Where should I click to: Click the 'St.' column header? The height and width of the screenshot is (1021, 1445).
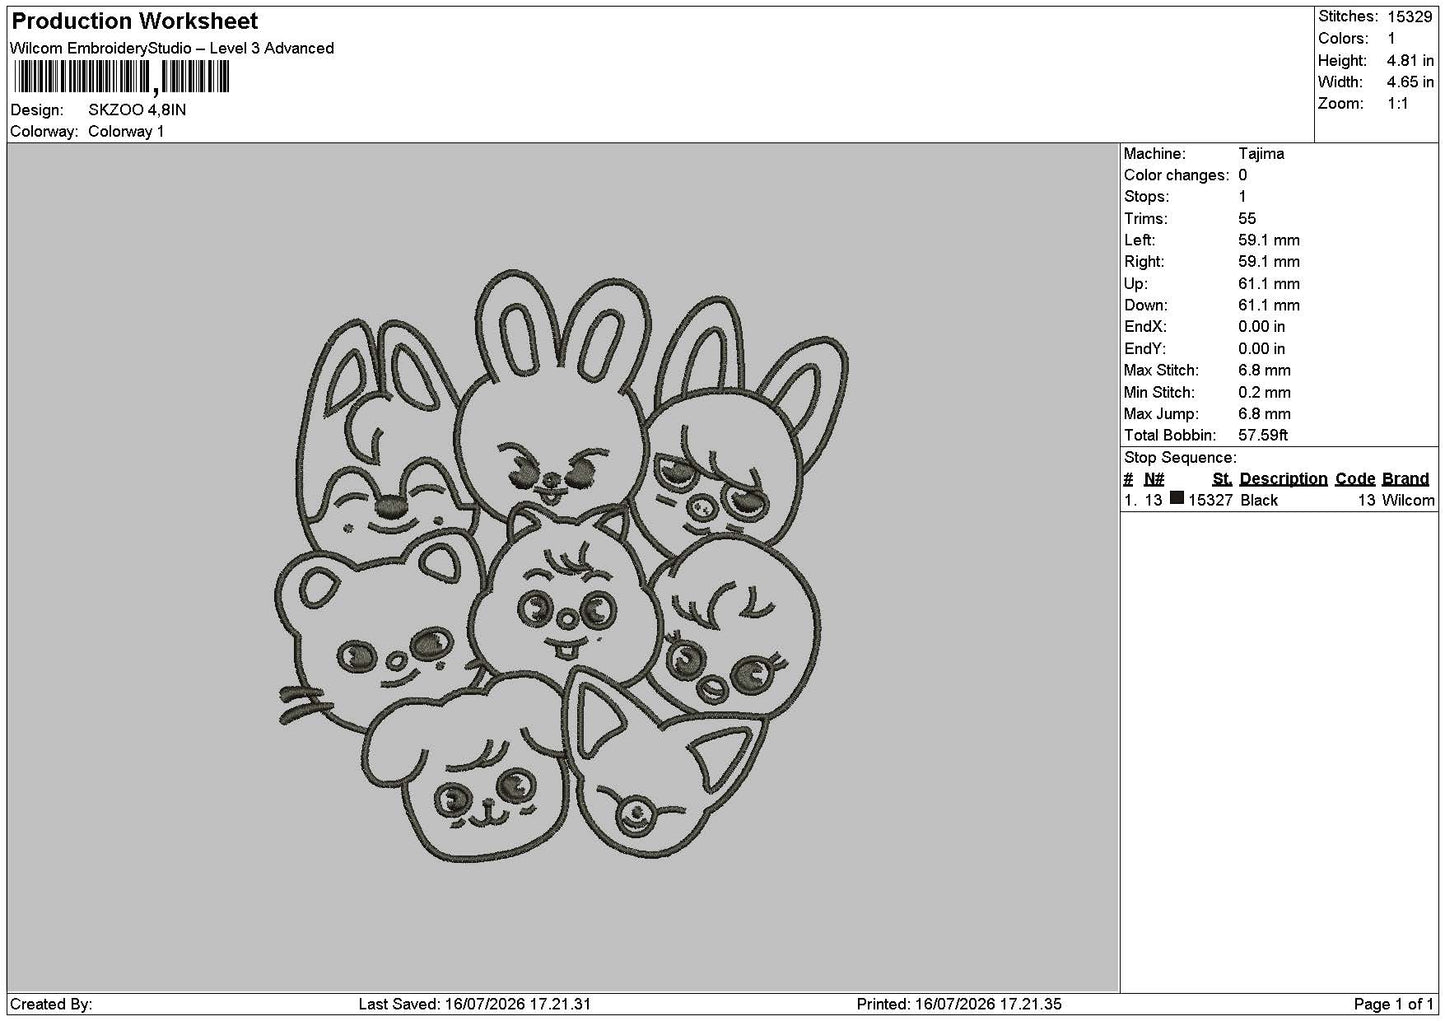(1222, 479)
